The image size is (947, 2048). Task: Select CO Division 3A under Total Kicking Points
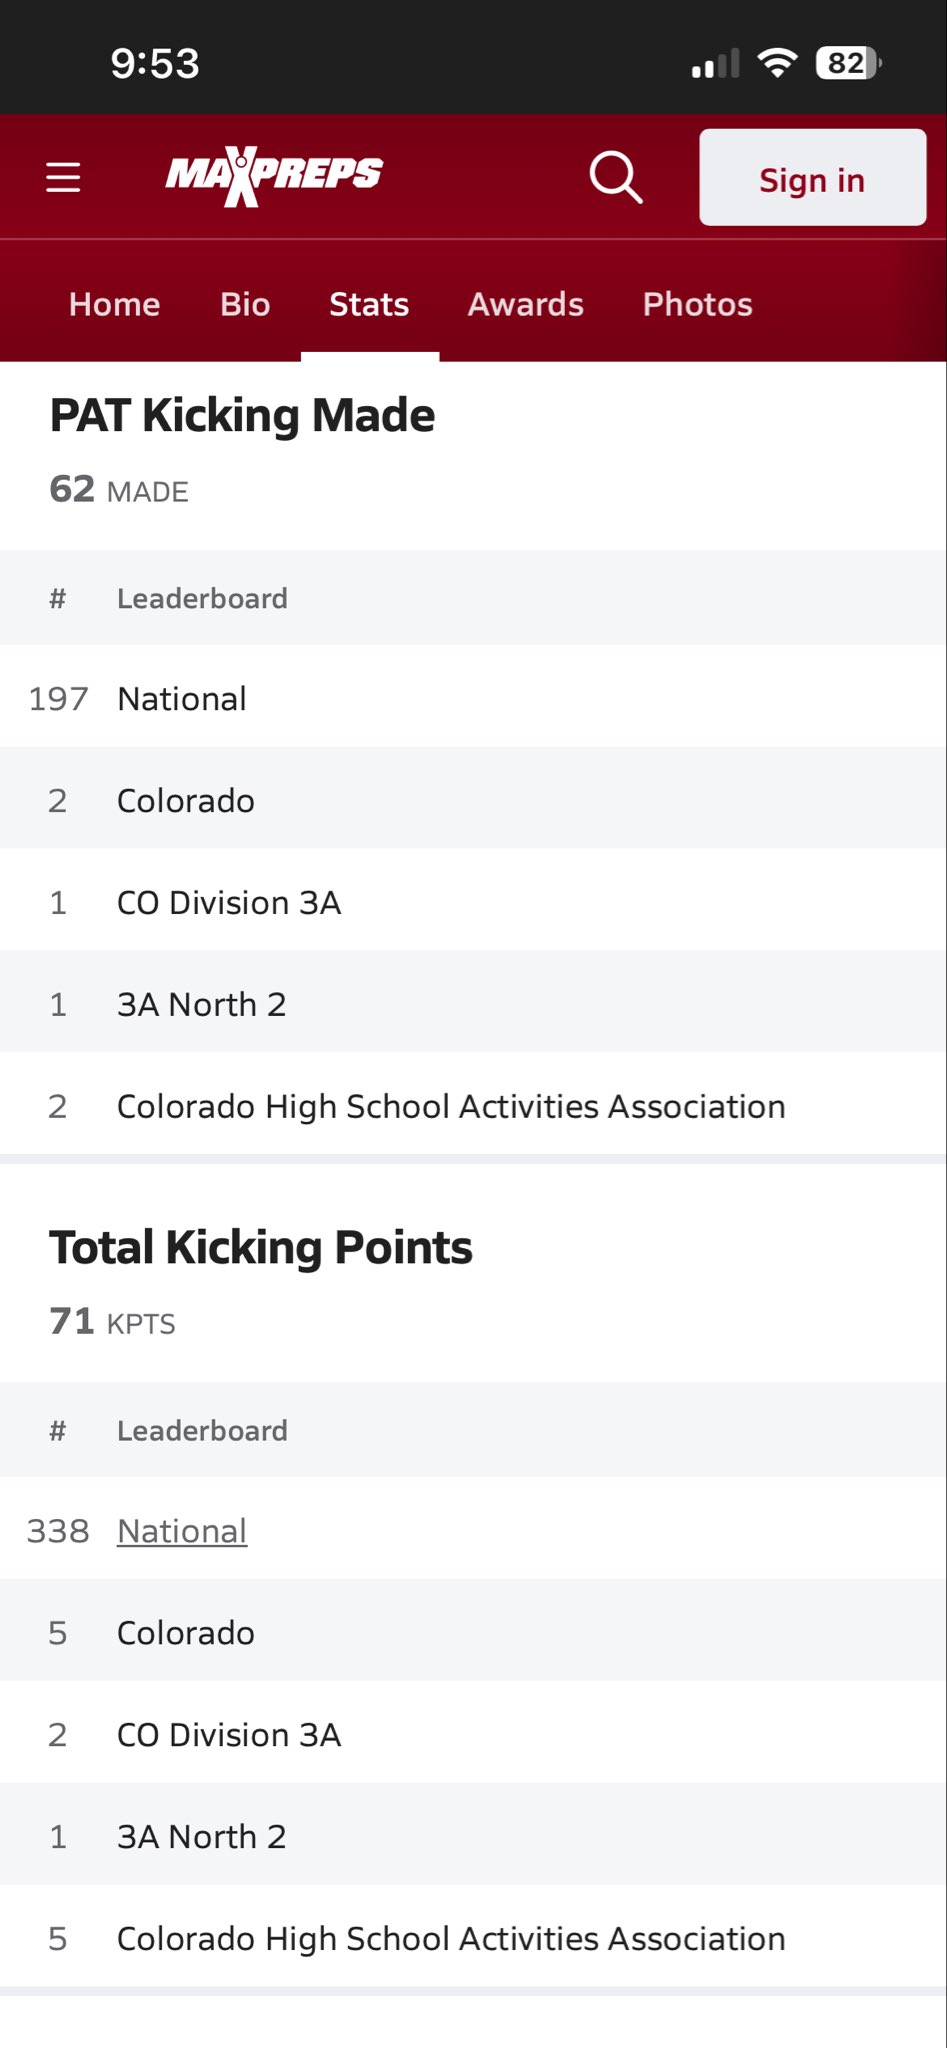229,1735
